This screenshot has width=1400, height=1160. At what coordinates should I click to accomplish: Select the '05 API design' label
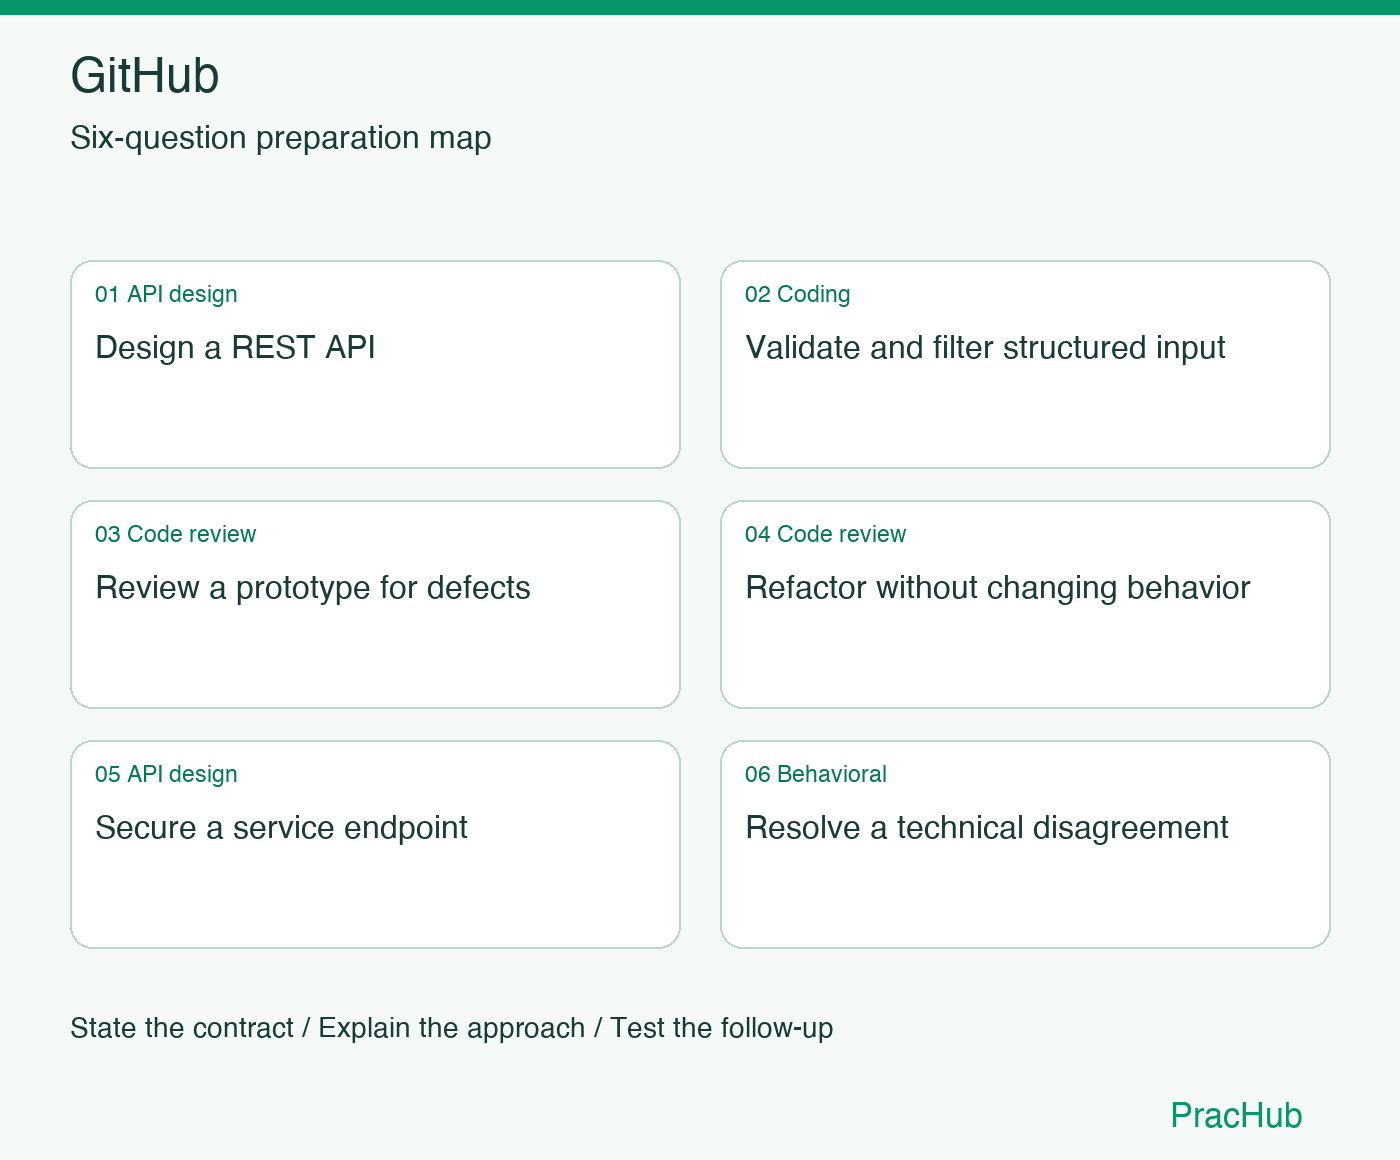[166, 774]
